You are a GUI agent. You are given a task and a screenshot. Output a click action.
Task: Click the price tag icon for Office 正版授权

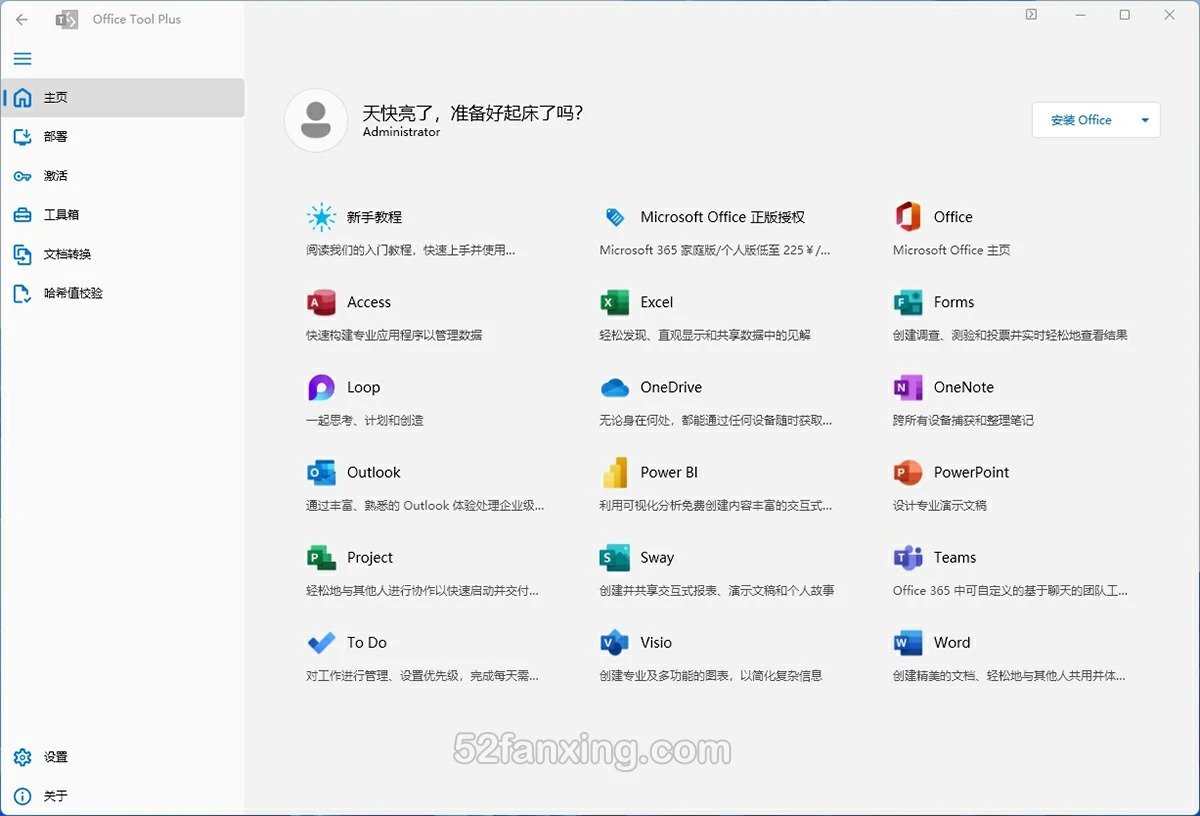(x=614, y=217)
